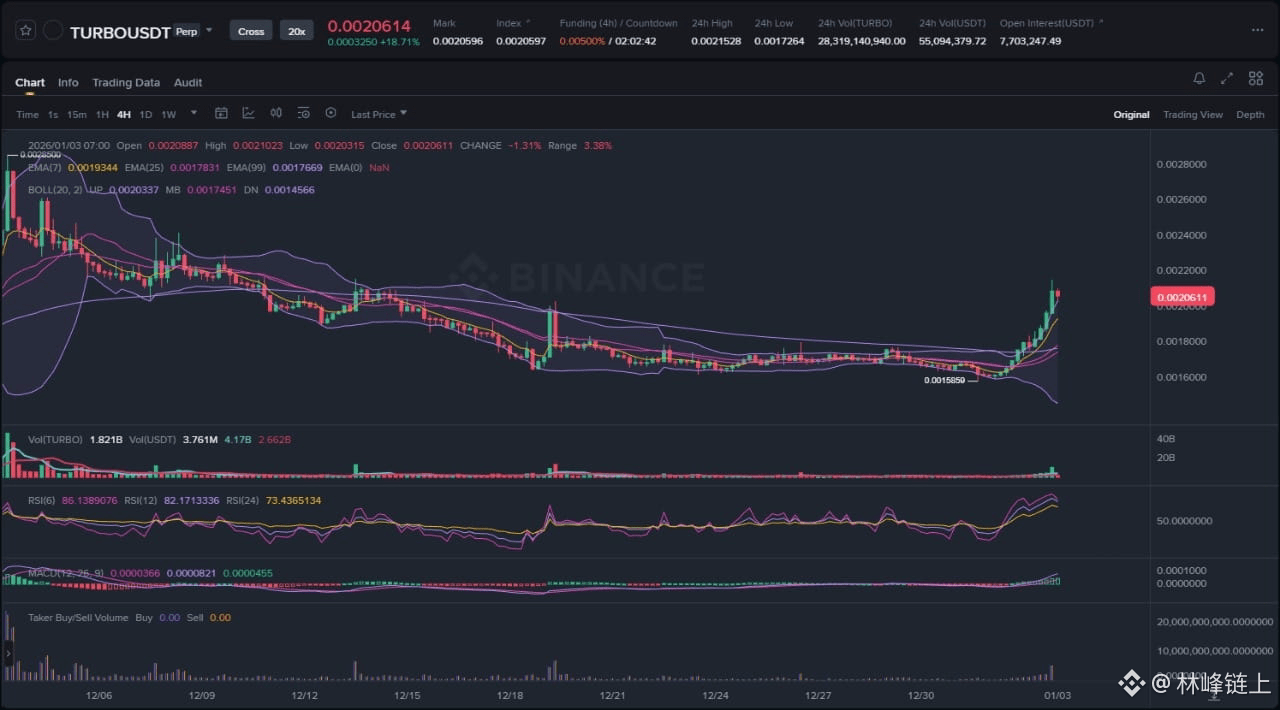Switch to the Info tab
The height and width of the screenshot is (710, 1280).
click(68, 82)
